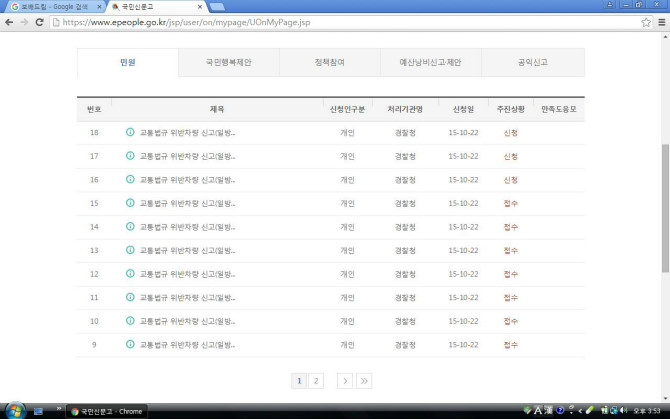Click the info icon in row 15

(x=130, y=203)
